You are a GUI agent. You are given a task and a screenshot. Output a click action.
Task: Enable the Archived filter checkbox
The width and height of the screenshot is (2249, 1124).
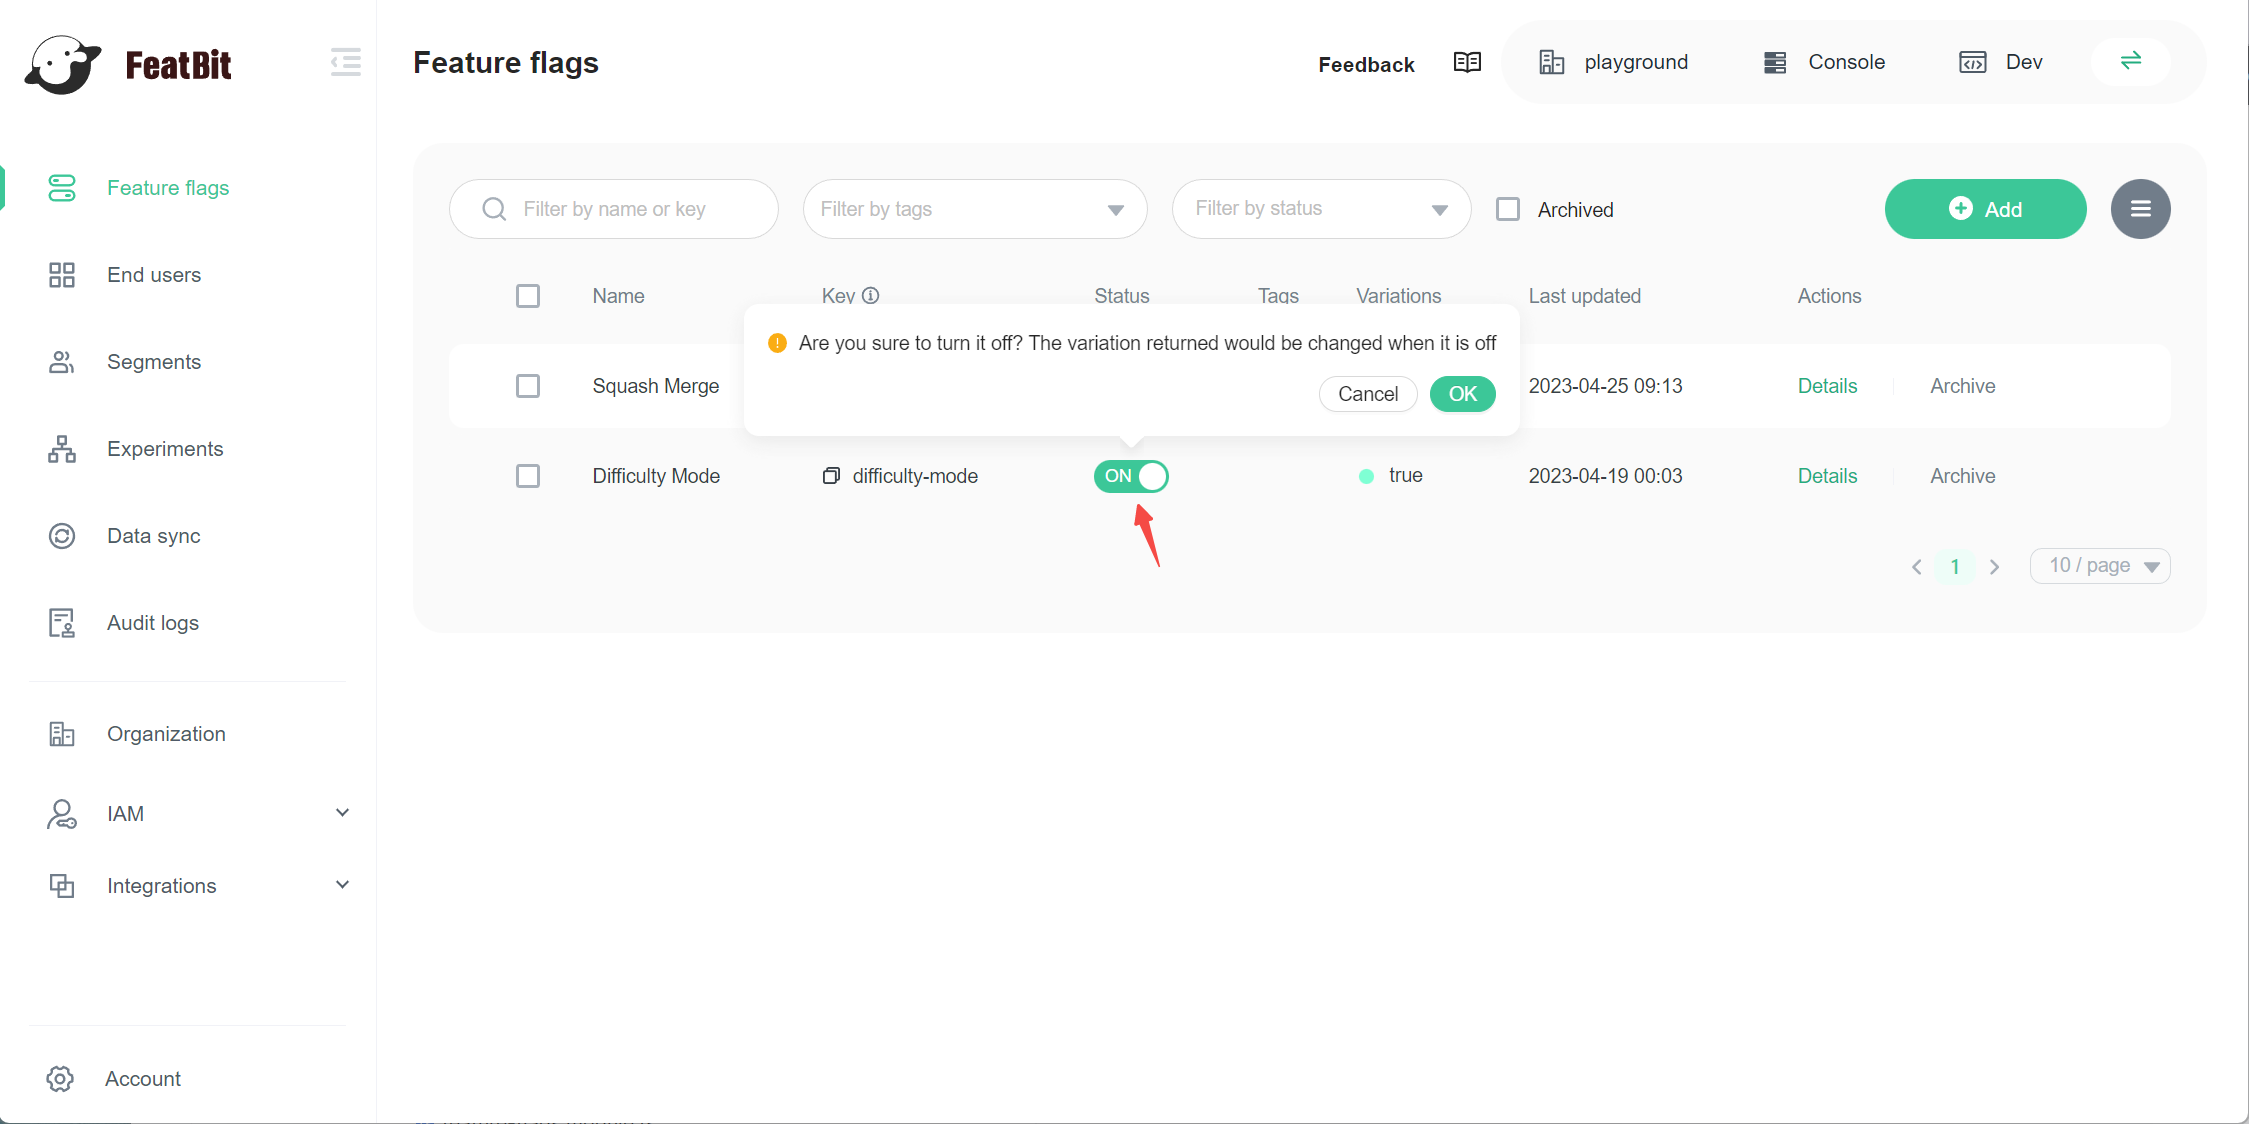point(1508,209)
